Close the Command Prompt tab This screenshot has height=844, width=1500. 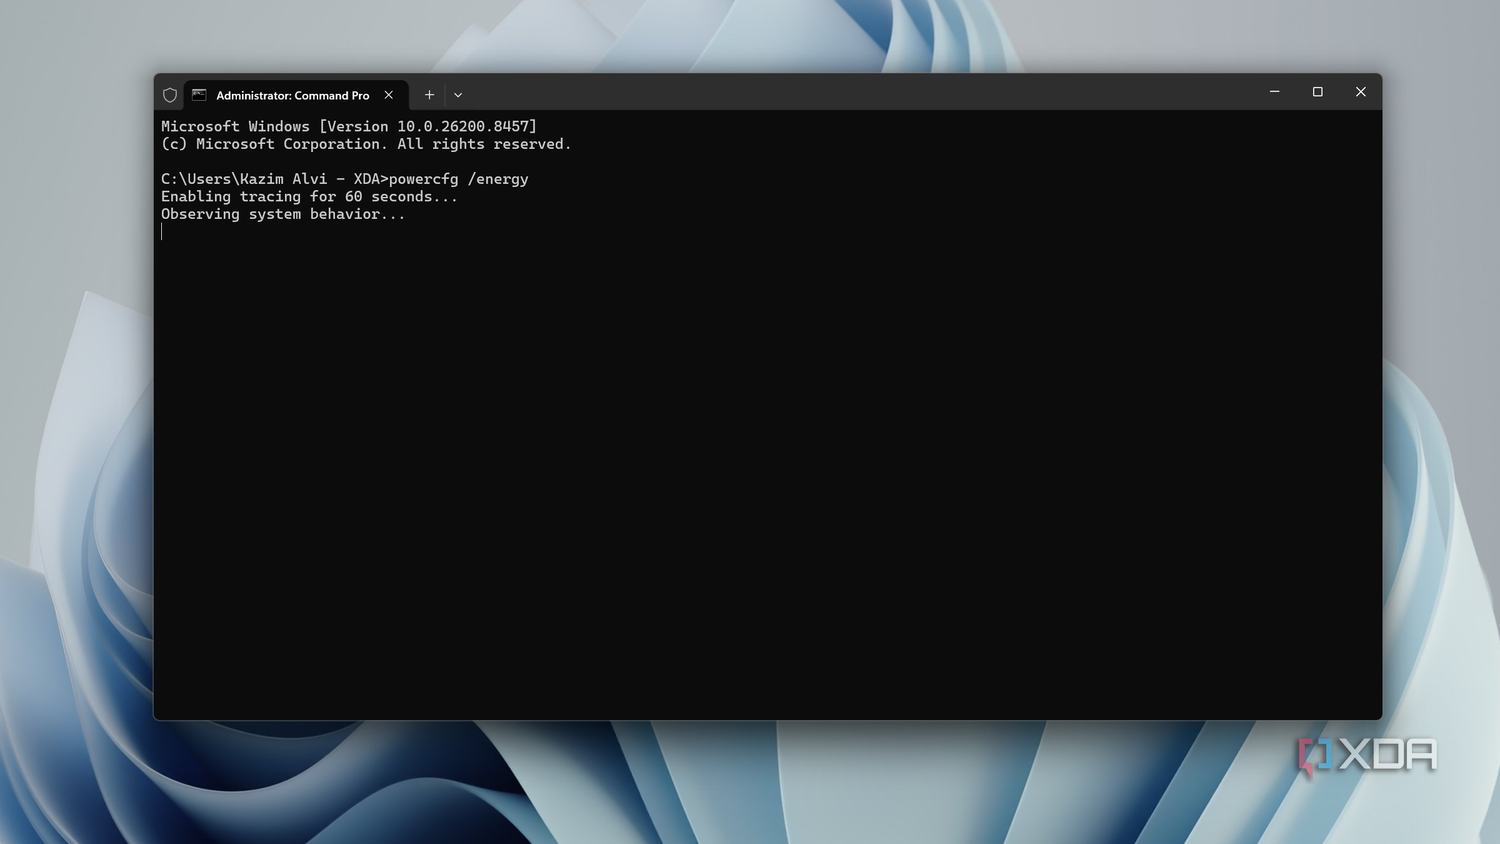click(389, 95)
